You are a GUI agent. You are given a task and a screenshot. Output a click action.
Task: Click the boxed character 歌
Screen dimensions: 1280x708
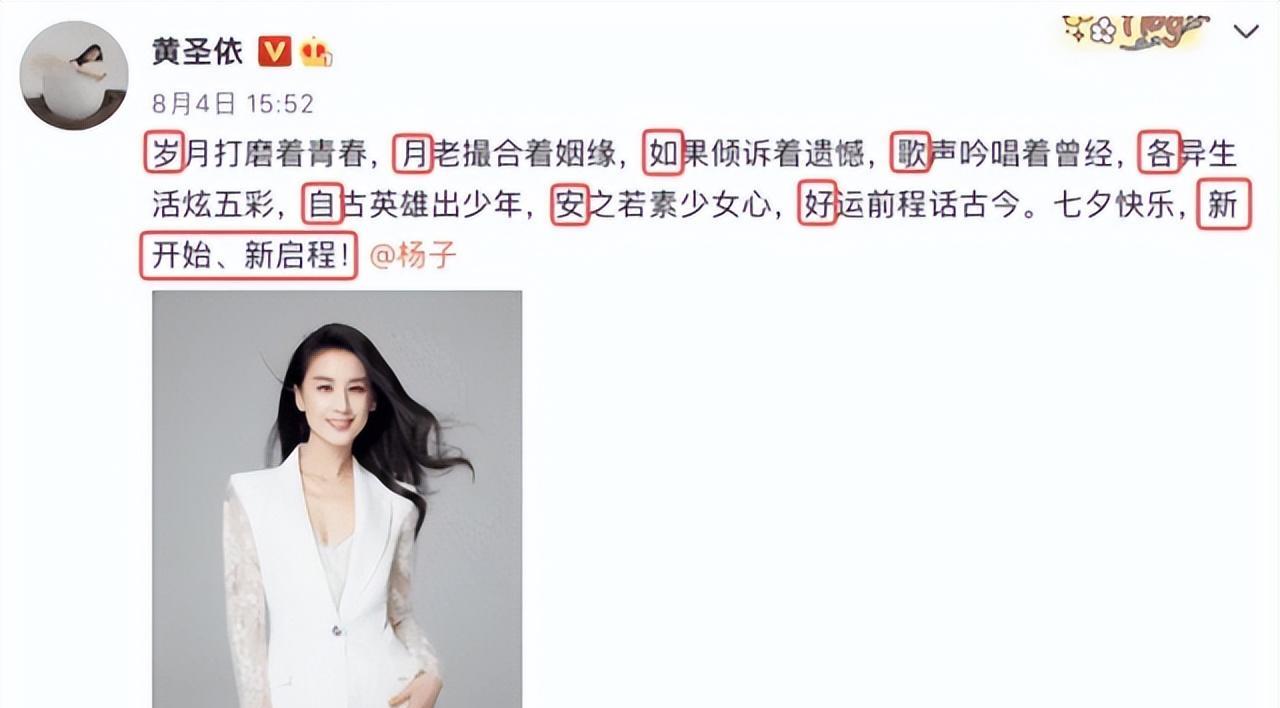pos(911,154)
